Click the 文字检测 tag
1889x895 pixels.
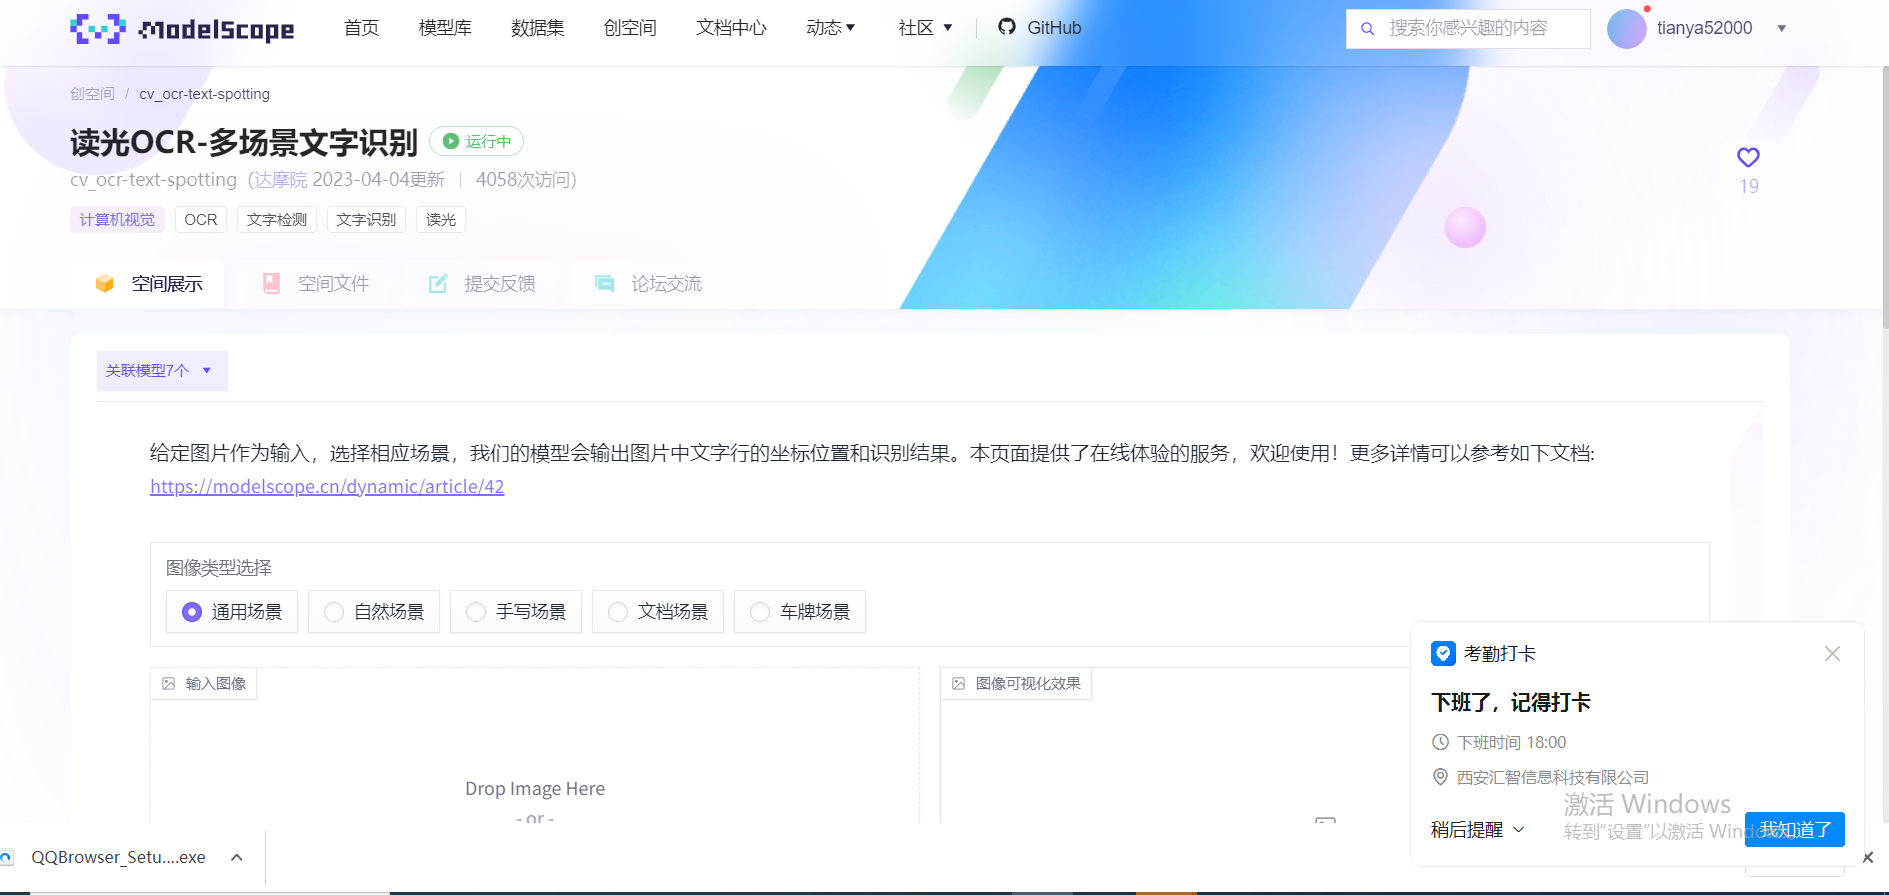pos(277,220)
